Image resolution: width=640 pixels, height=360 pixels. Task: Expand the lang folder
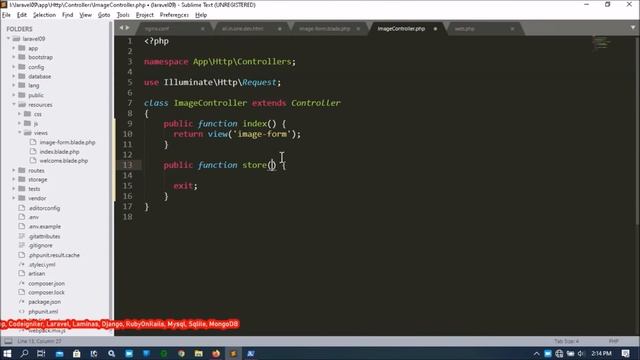13,85
